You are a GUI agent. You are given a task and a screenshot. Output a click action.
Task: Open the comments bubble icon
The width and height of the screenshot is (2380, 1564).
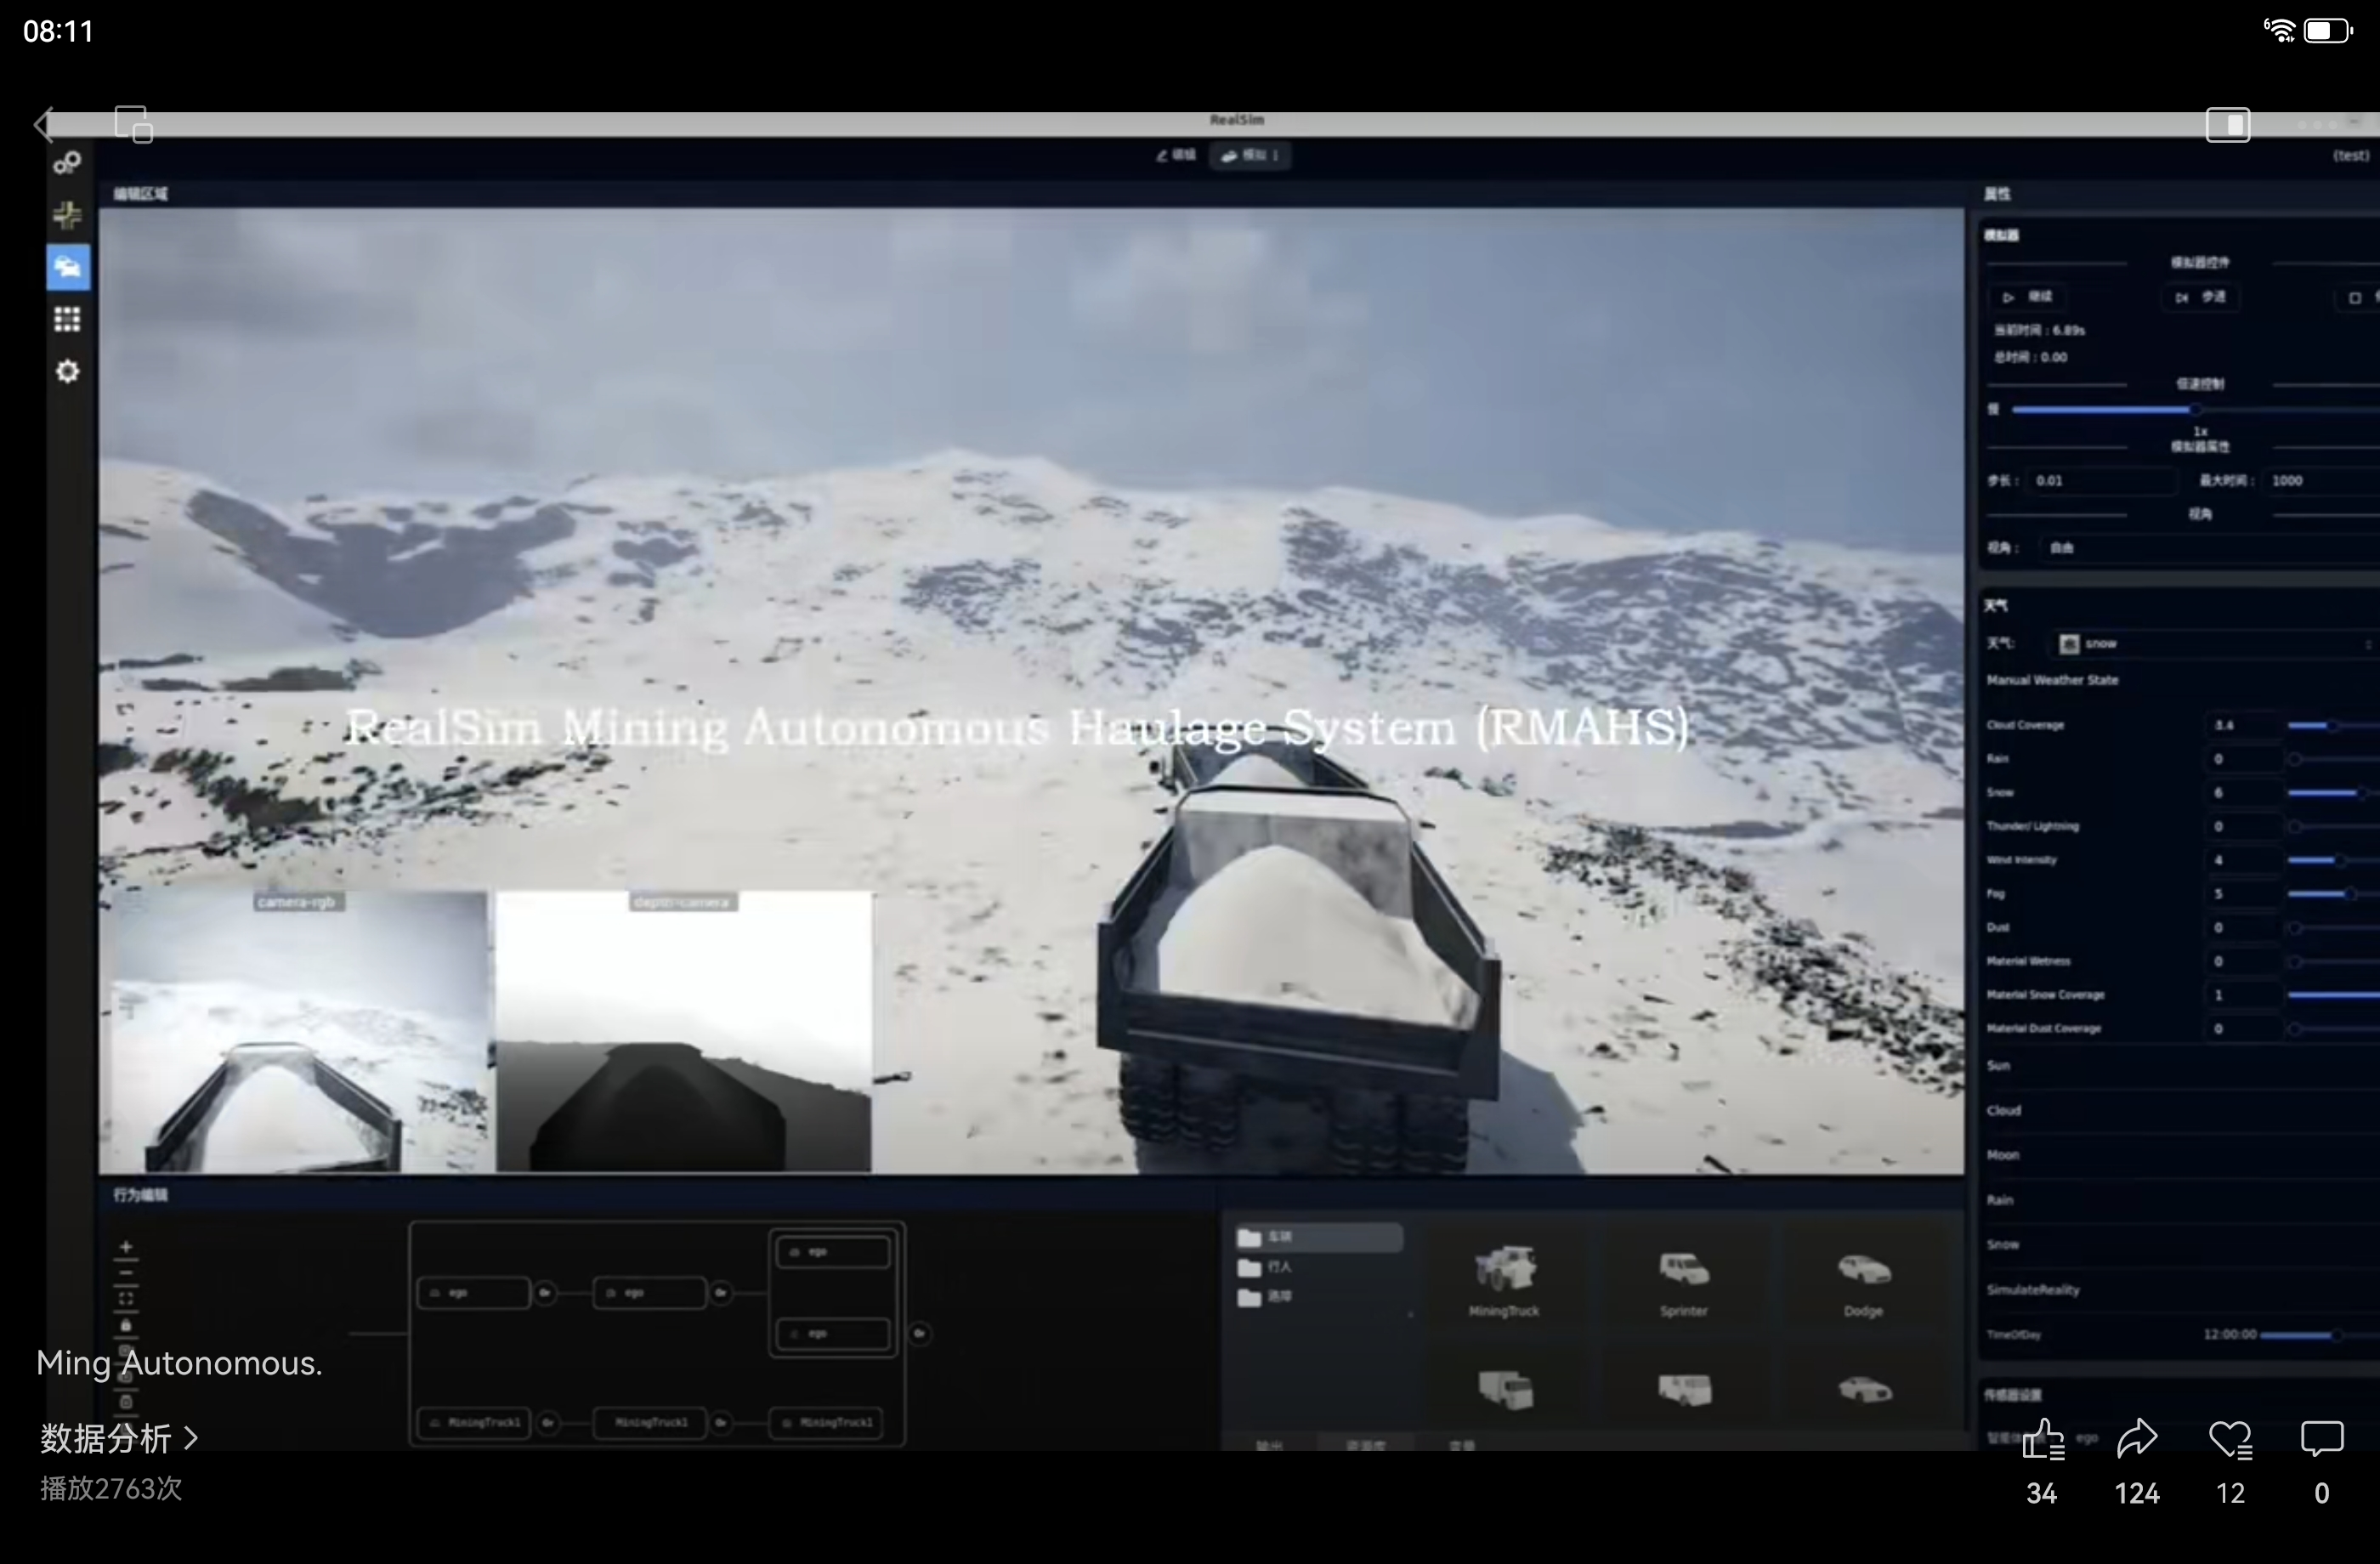pos(2321,1439)
